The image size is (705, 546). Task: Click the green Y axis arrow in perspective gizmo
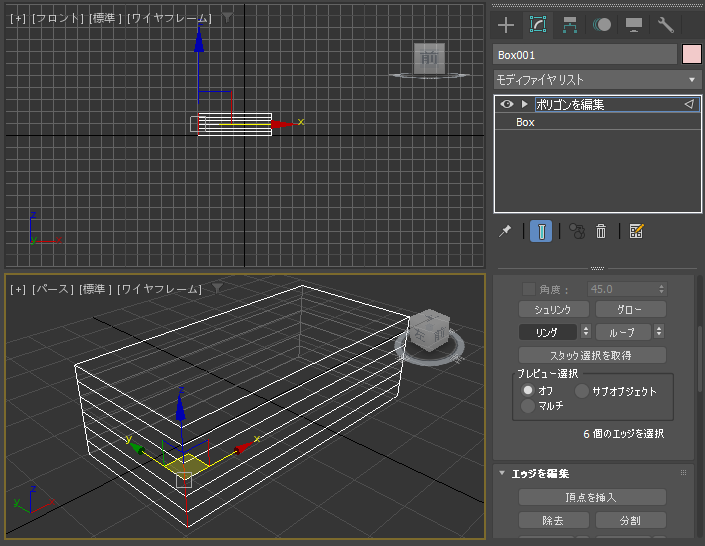pos(137,448)
